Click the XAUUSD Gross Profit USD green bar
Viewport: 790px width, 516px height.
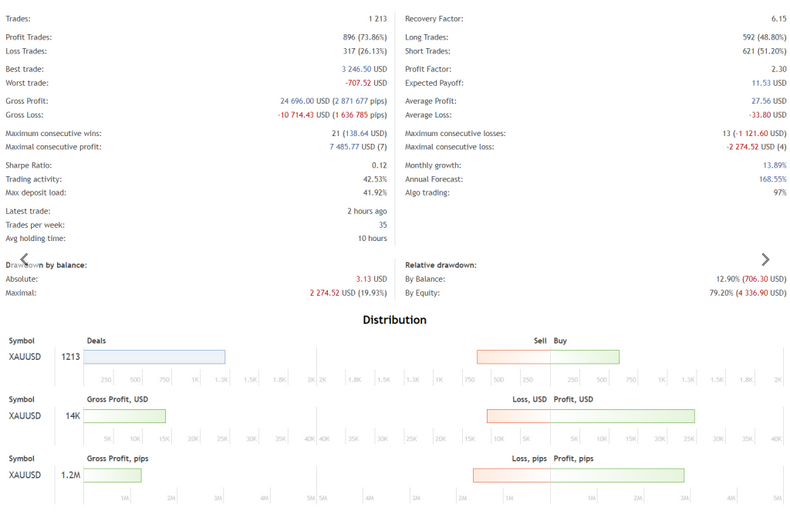124,416
